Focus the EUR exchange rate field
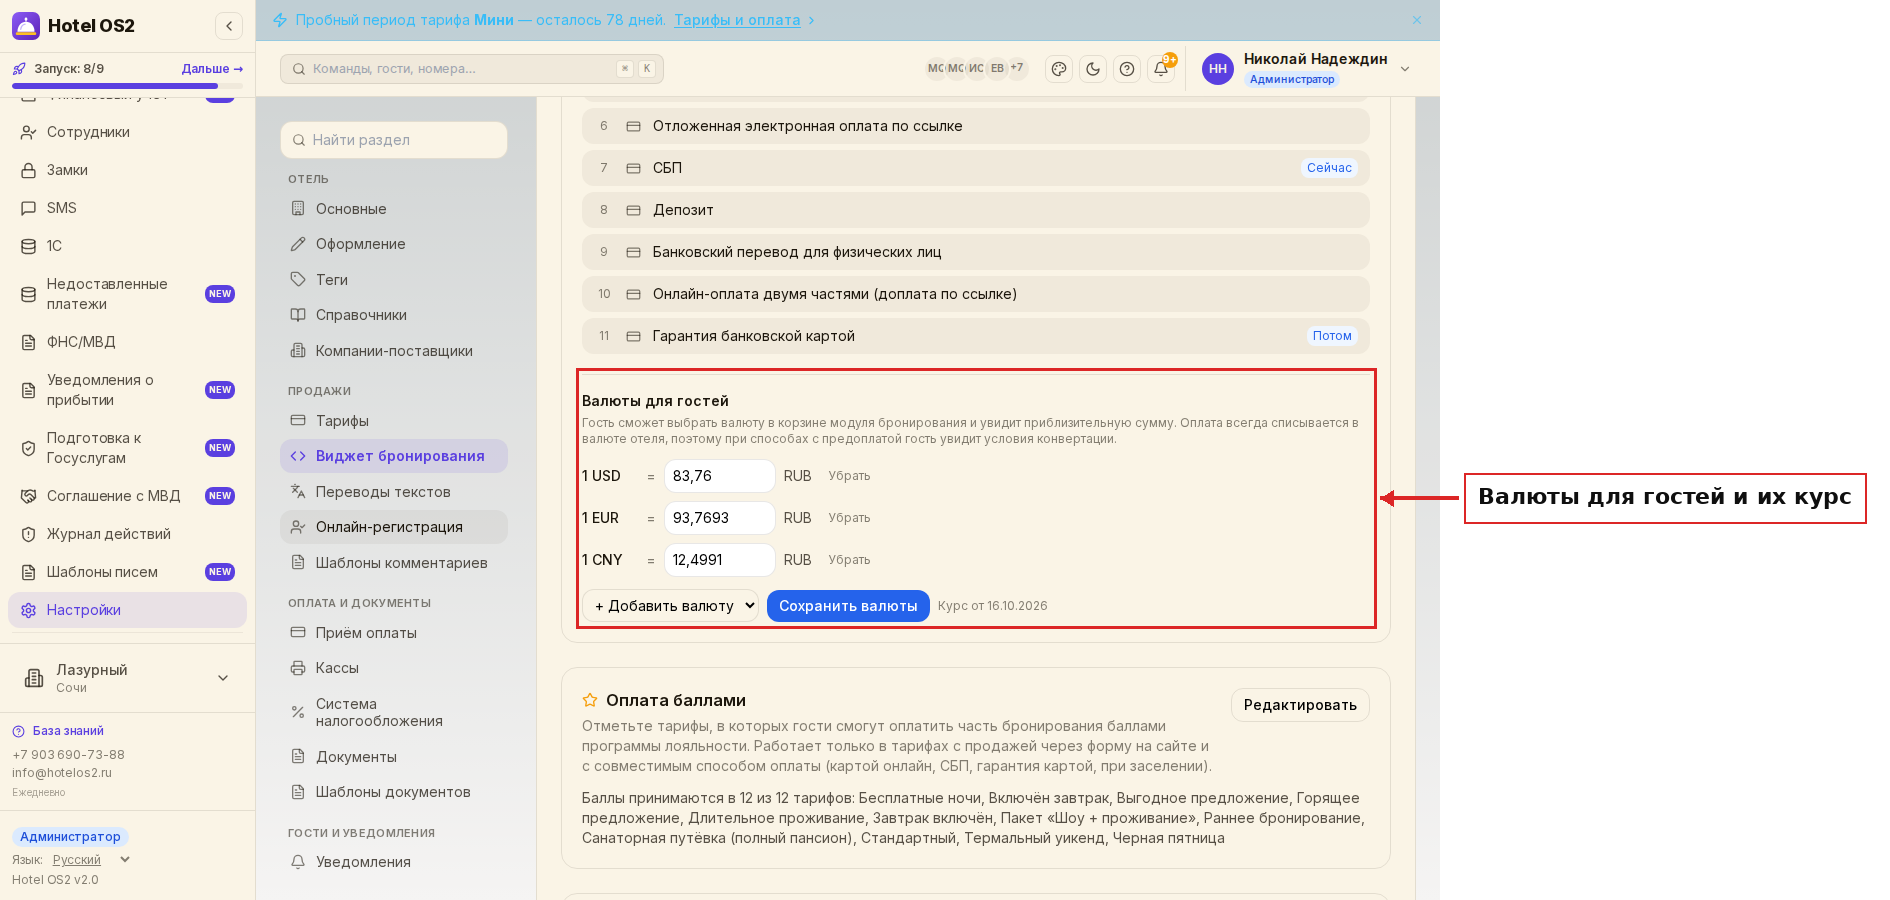Screen dimensions: 1890x900 coord(720,518)
